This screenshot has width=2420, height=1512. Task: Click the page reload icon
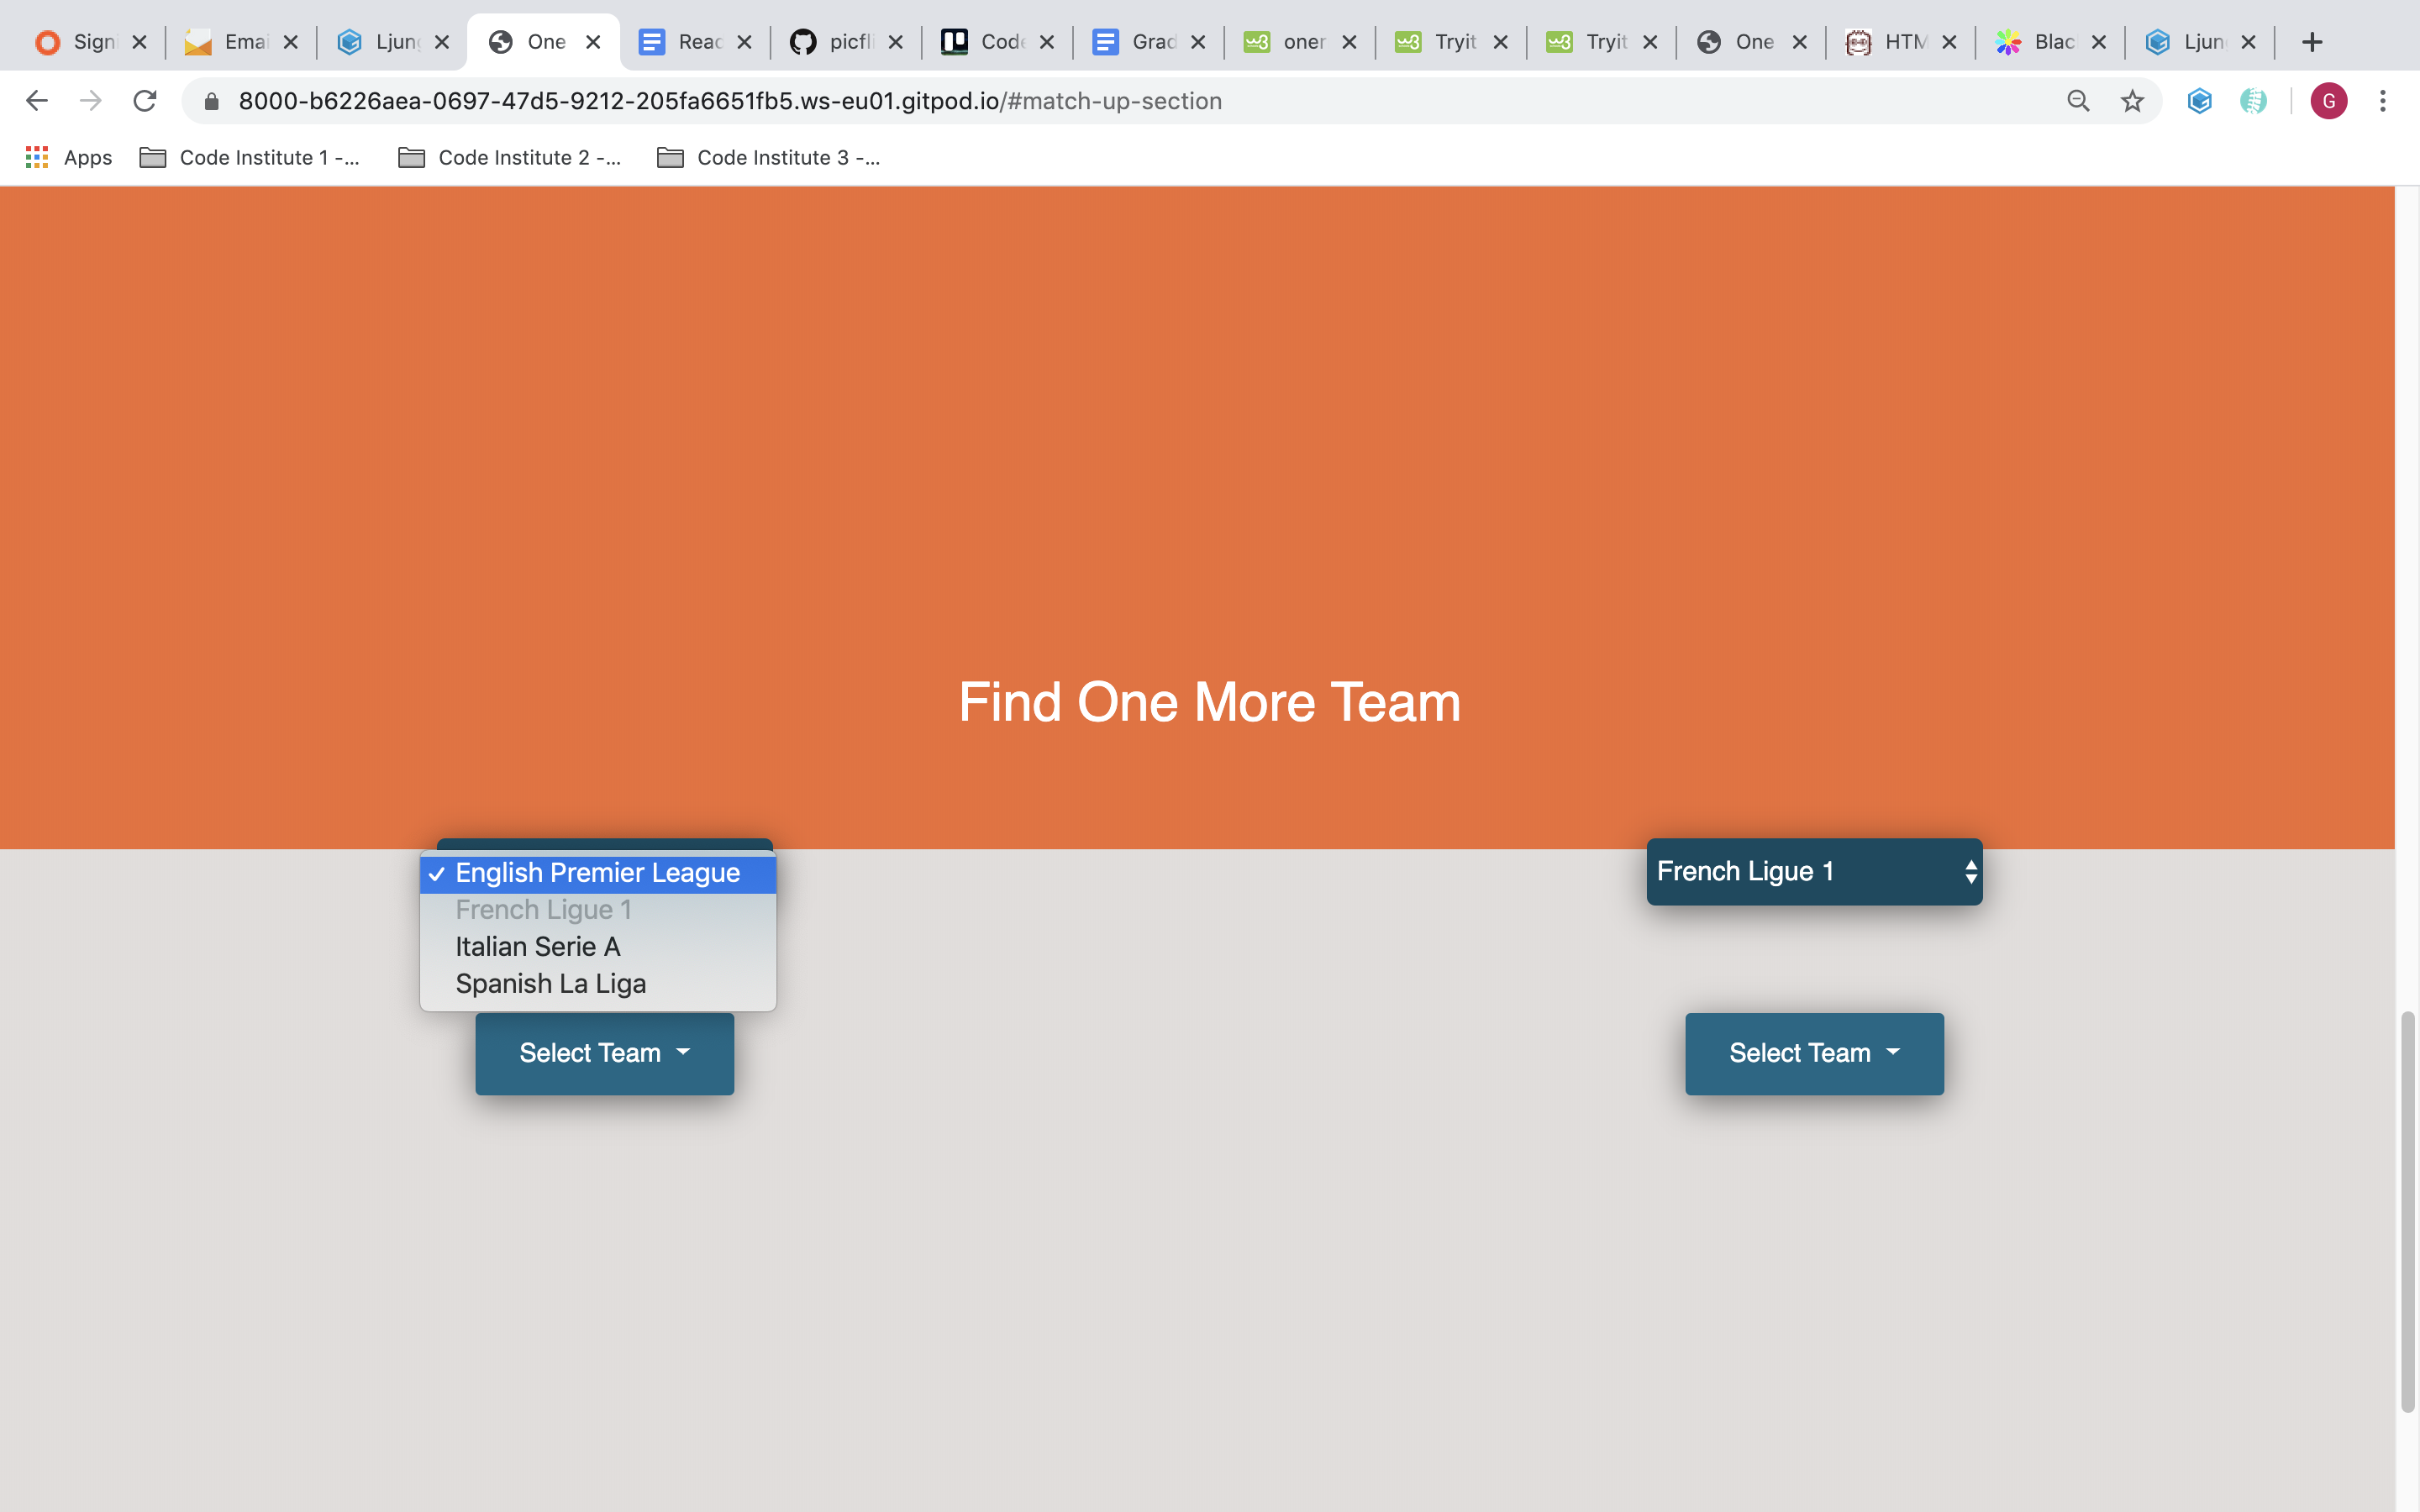point(148,101)
